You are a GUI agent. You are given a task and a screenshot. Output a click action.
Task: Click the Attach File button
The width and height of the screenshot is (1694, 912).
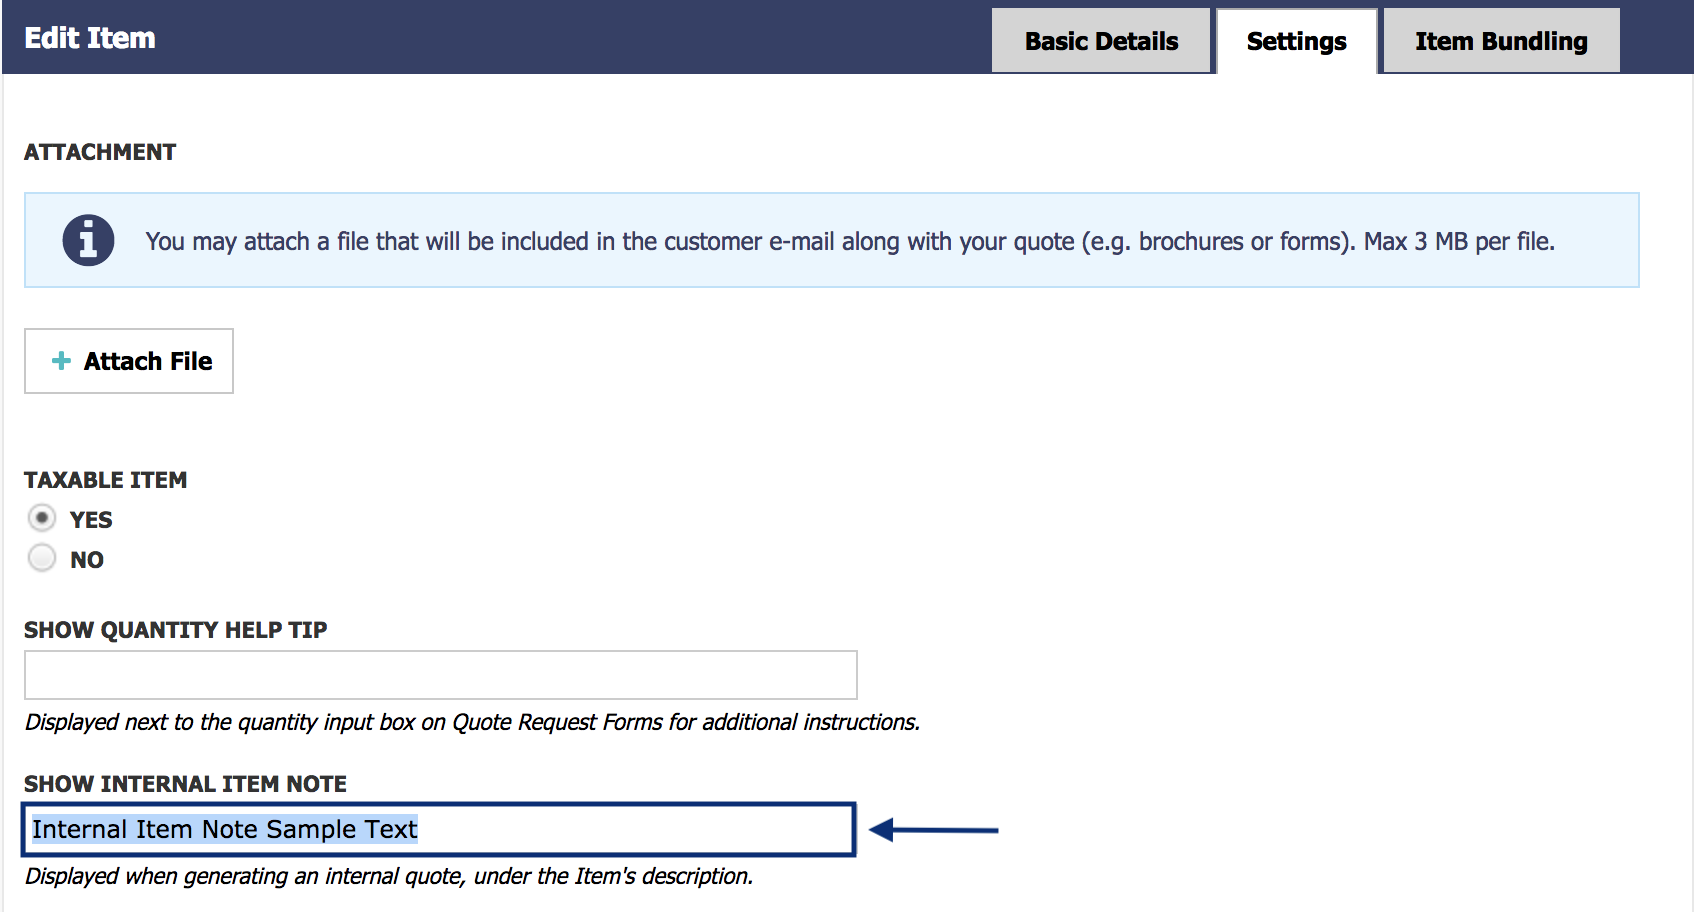pos(129,361)
